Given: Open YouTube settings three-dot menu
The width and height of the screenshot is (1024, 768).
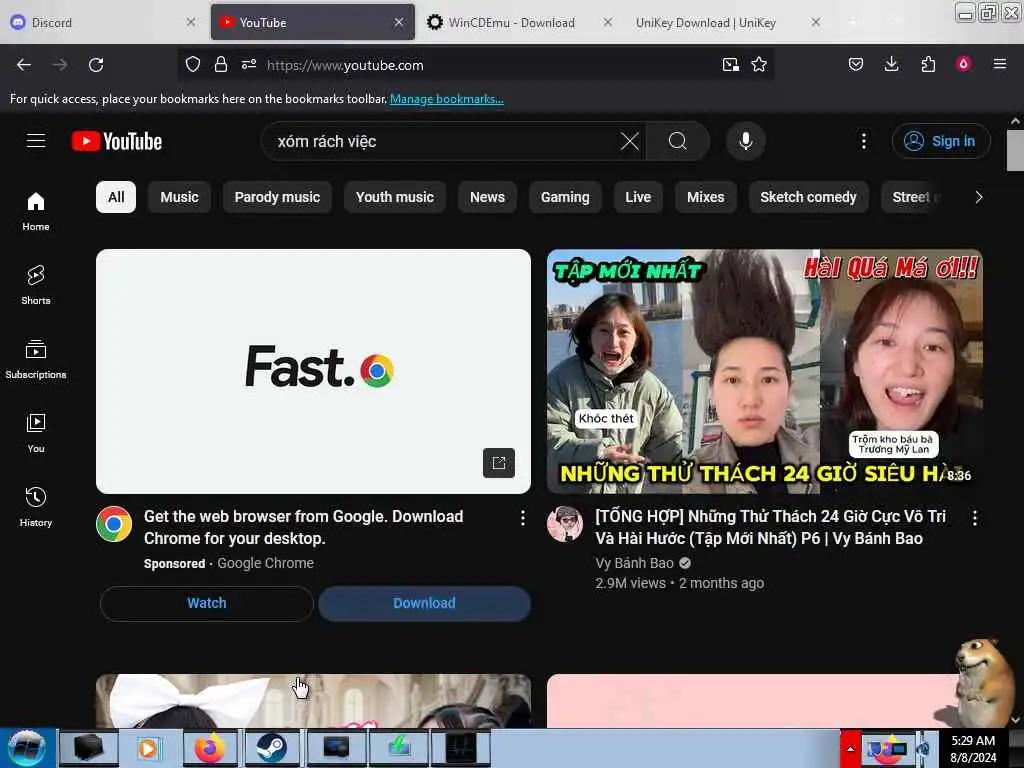Looking at the screenshot, I should [863, 141].
